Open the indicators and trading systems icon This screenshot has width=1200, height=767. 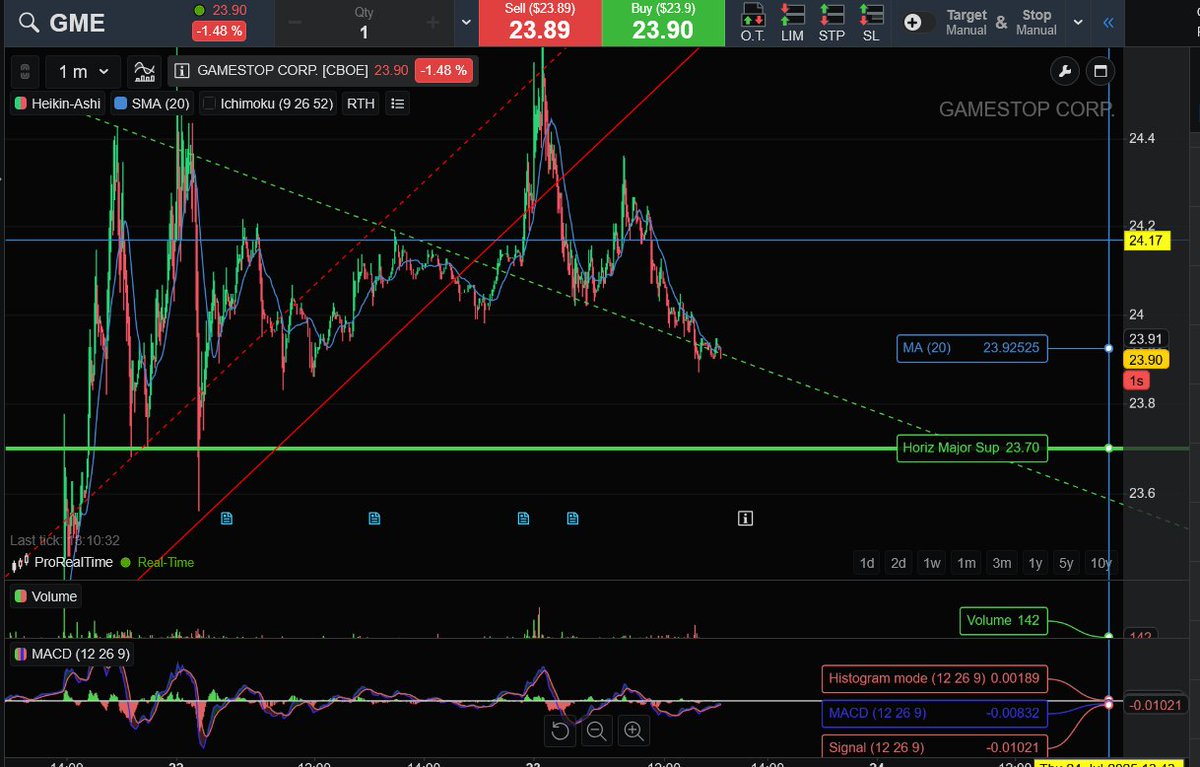click(x=145, y=72)
